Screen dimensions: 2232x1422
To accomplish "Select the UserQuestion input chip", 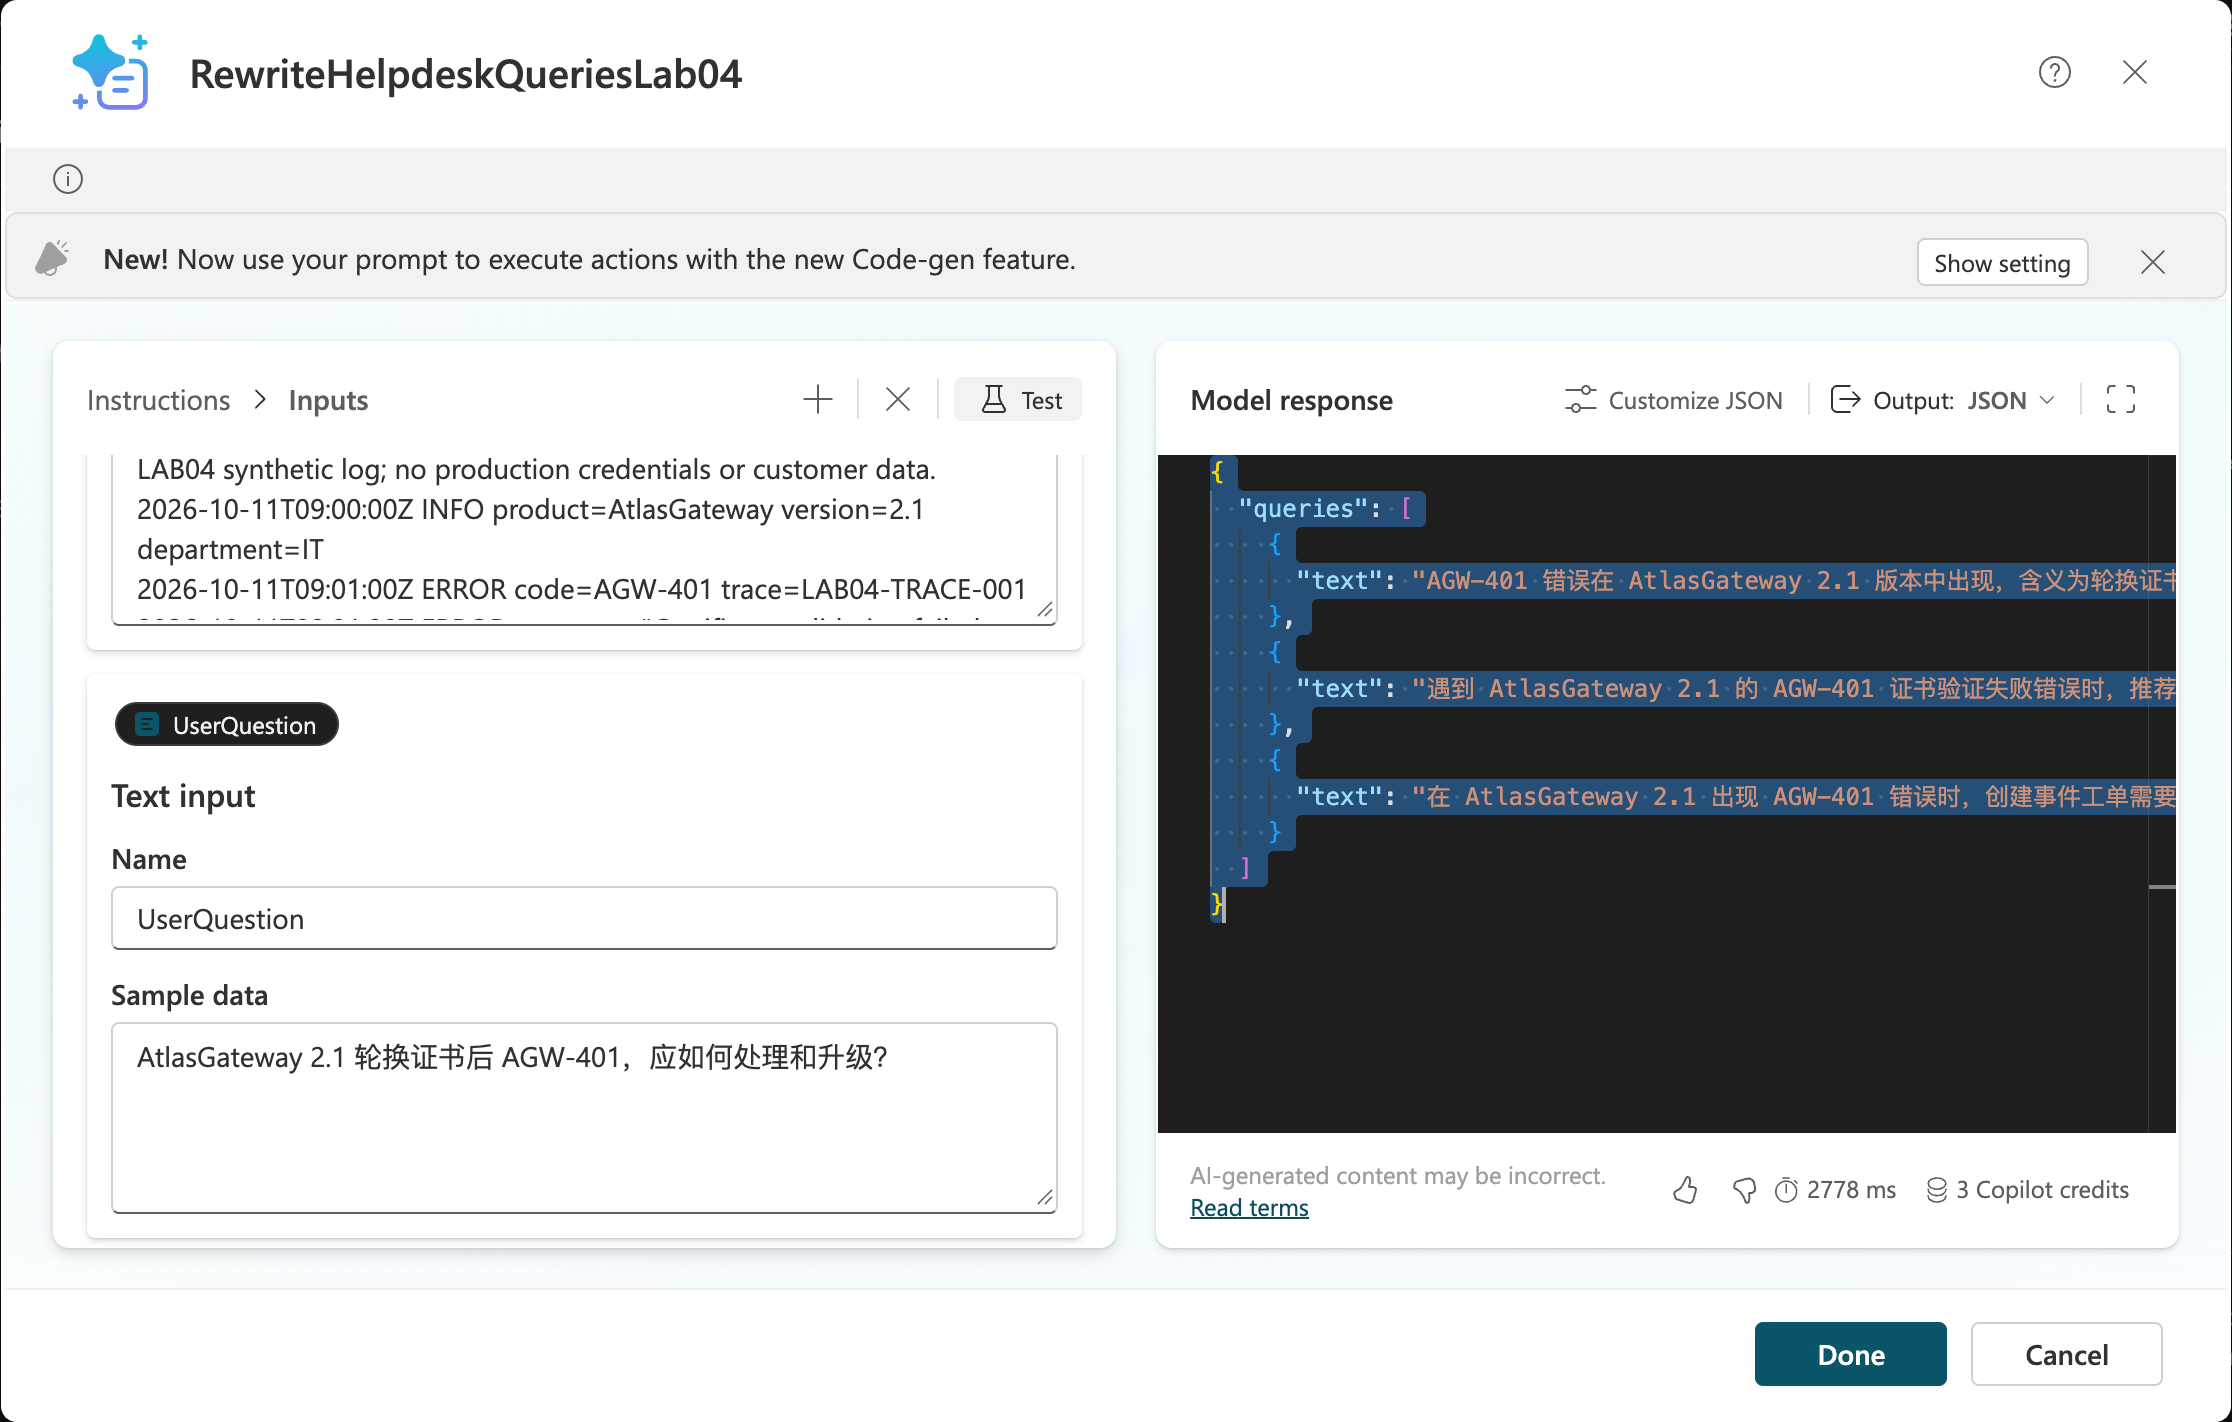I will pyautogui.click(x=227, y=725).
